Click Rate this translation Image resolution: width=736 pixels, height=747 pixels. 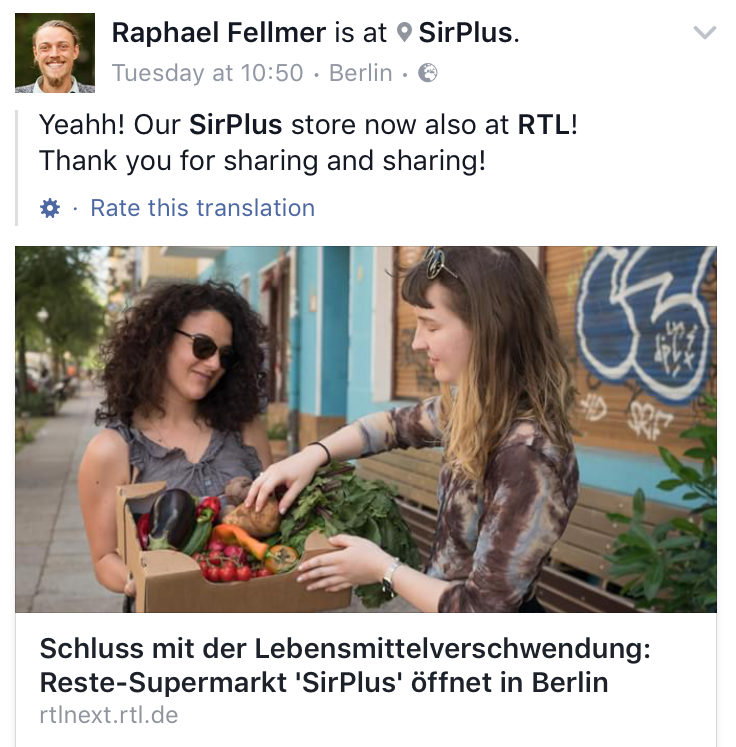pyautogui.click(x=202, y=208)
